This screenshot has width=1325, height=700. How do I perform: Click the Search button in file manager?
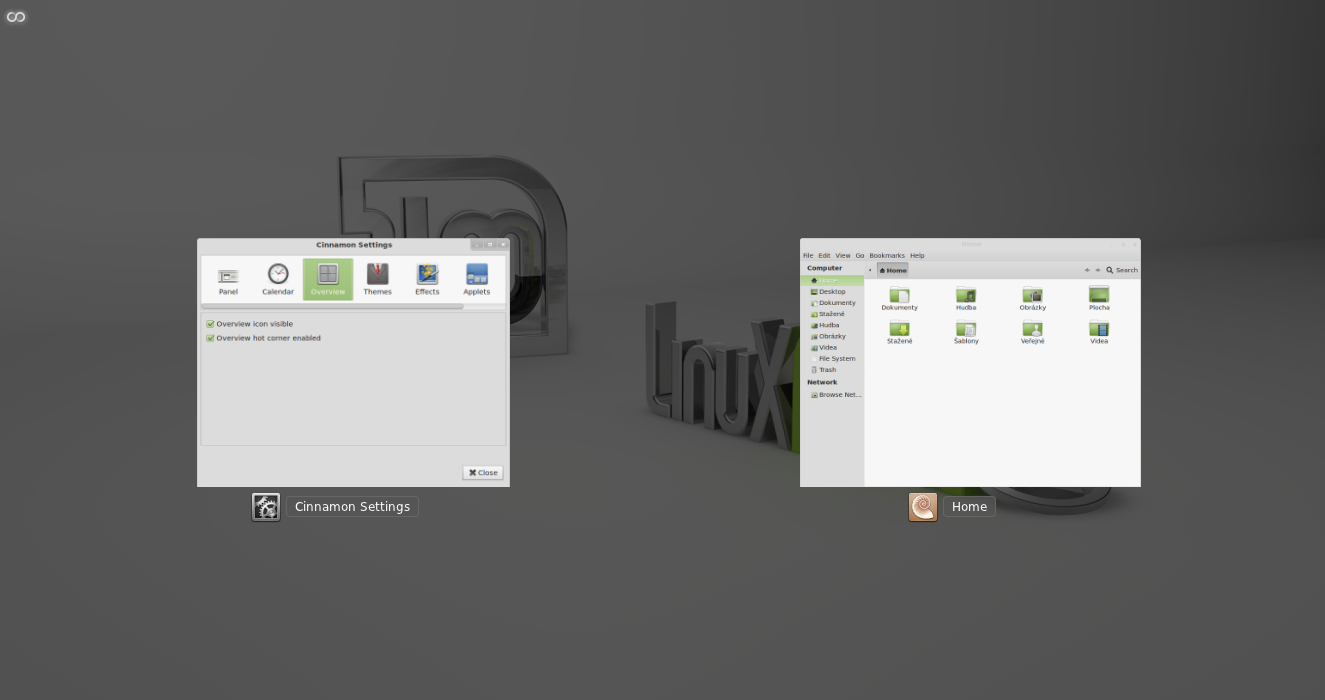pyautogui.click(x=1122, y=270)
